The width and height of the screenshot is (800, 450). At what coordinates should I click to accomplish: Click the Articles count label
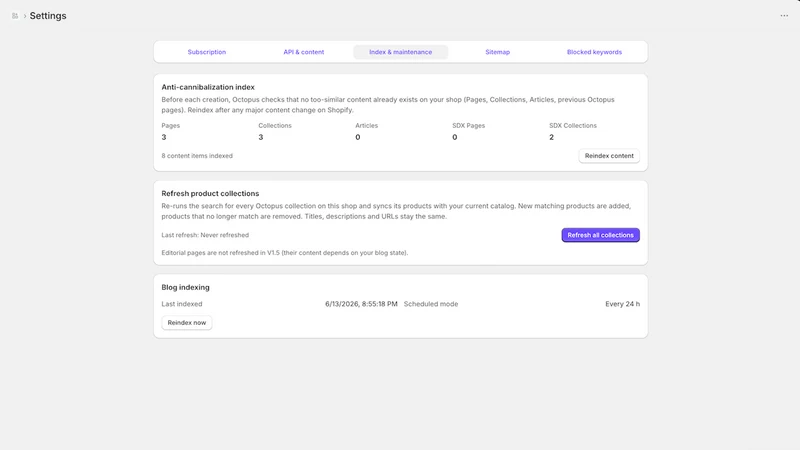[x=366, y=126]
